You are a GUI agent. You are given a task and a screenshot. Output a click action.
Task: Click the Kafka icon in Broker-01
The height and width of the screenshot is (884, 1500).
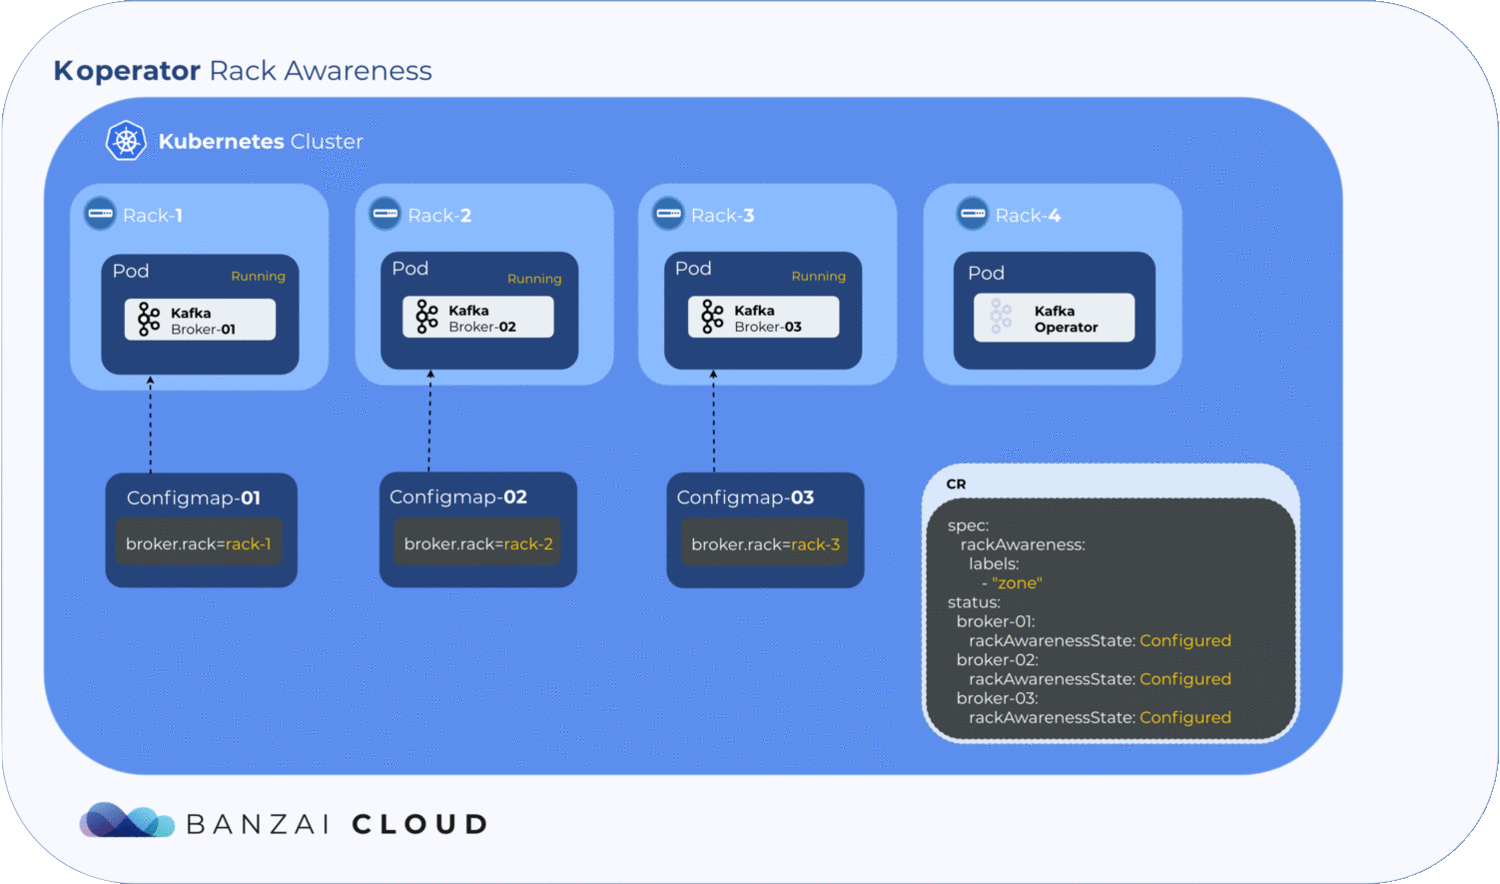pyautogui.click(x=149, y=320)
